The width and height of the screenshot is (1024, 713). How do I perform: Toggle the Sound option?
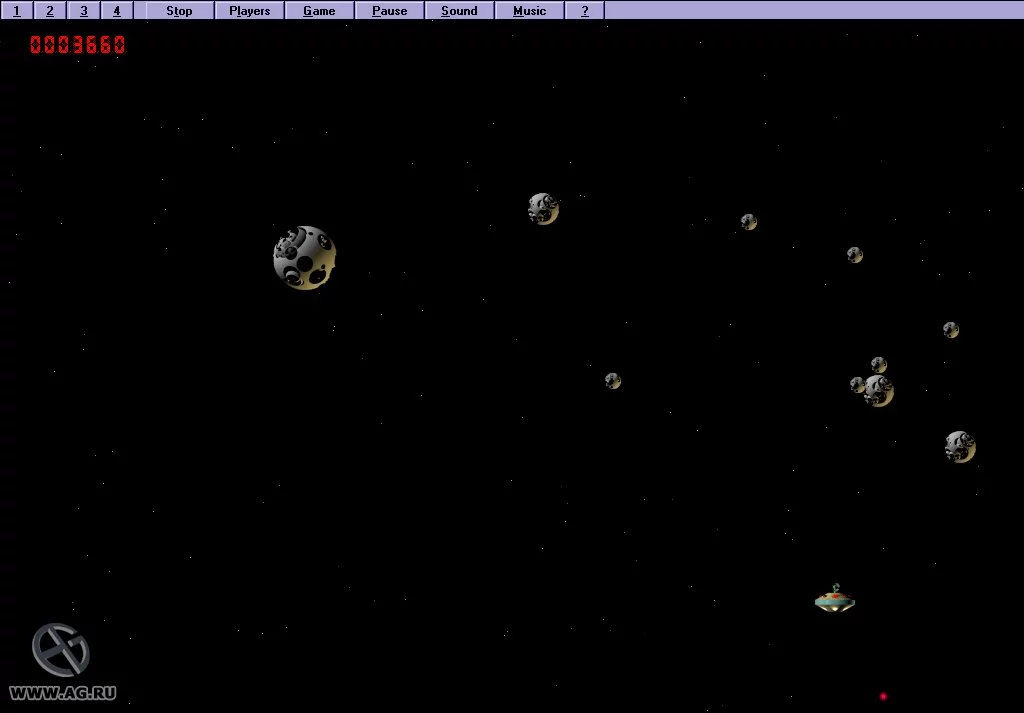coord(459,10)
